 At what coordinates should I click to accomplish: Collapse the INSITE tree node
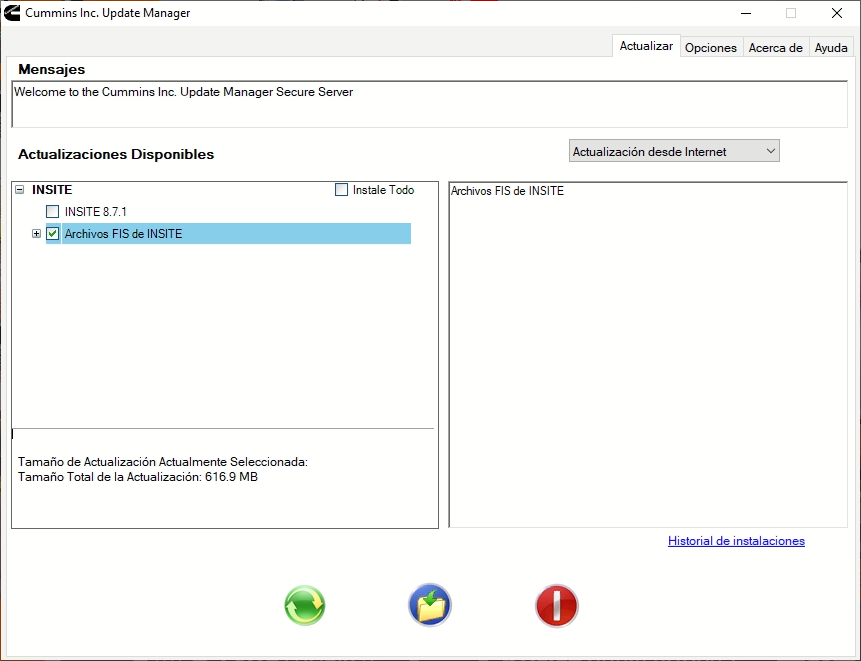tap(20, 189)
